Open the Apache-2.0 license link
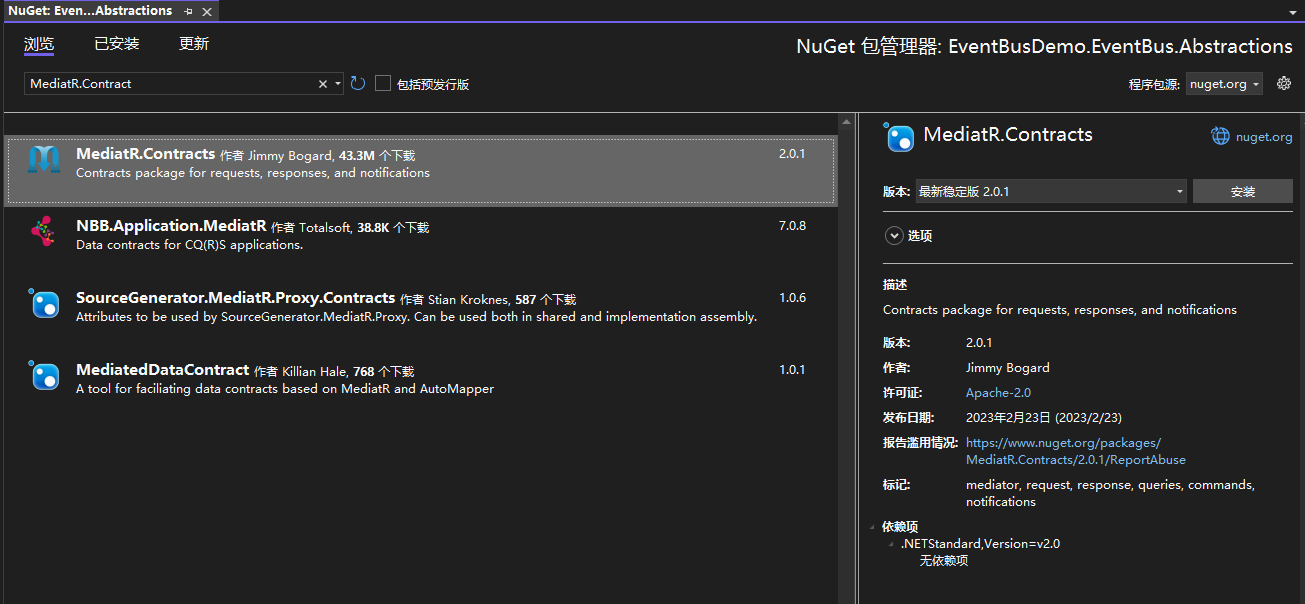This screenshot has width=1305, height=604. (998, 393)
